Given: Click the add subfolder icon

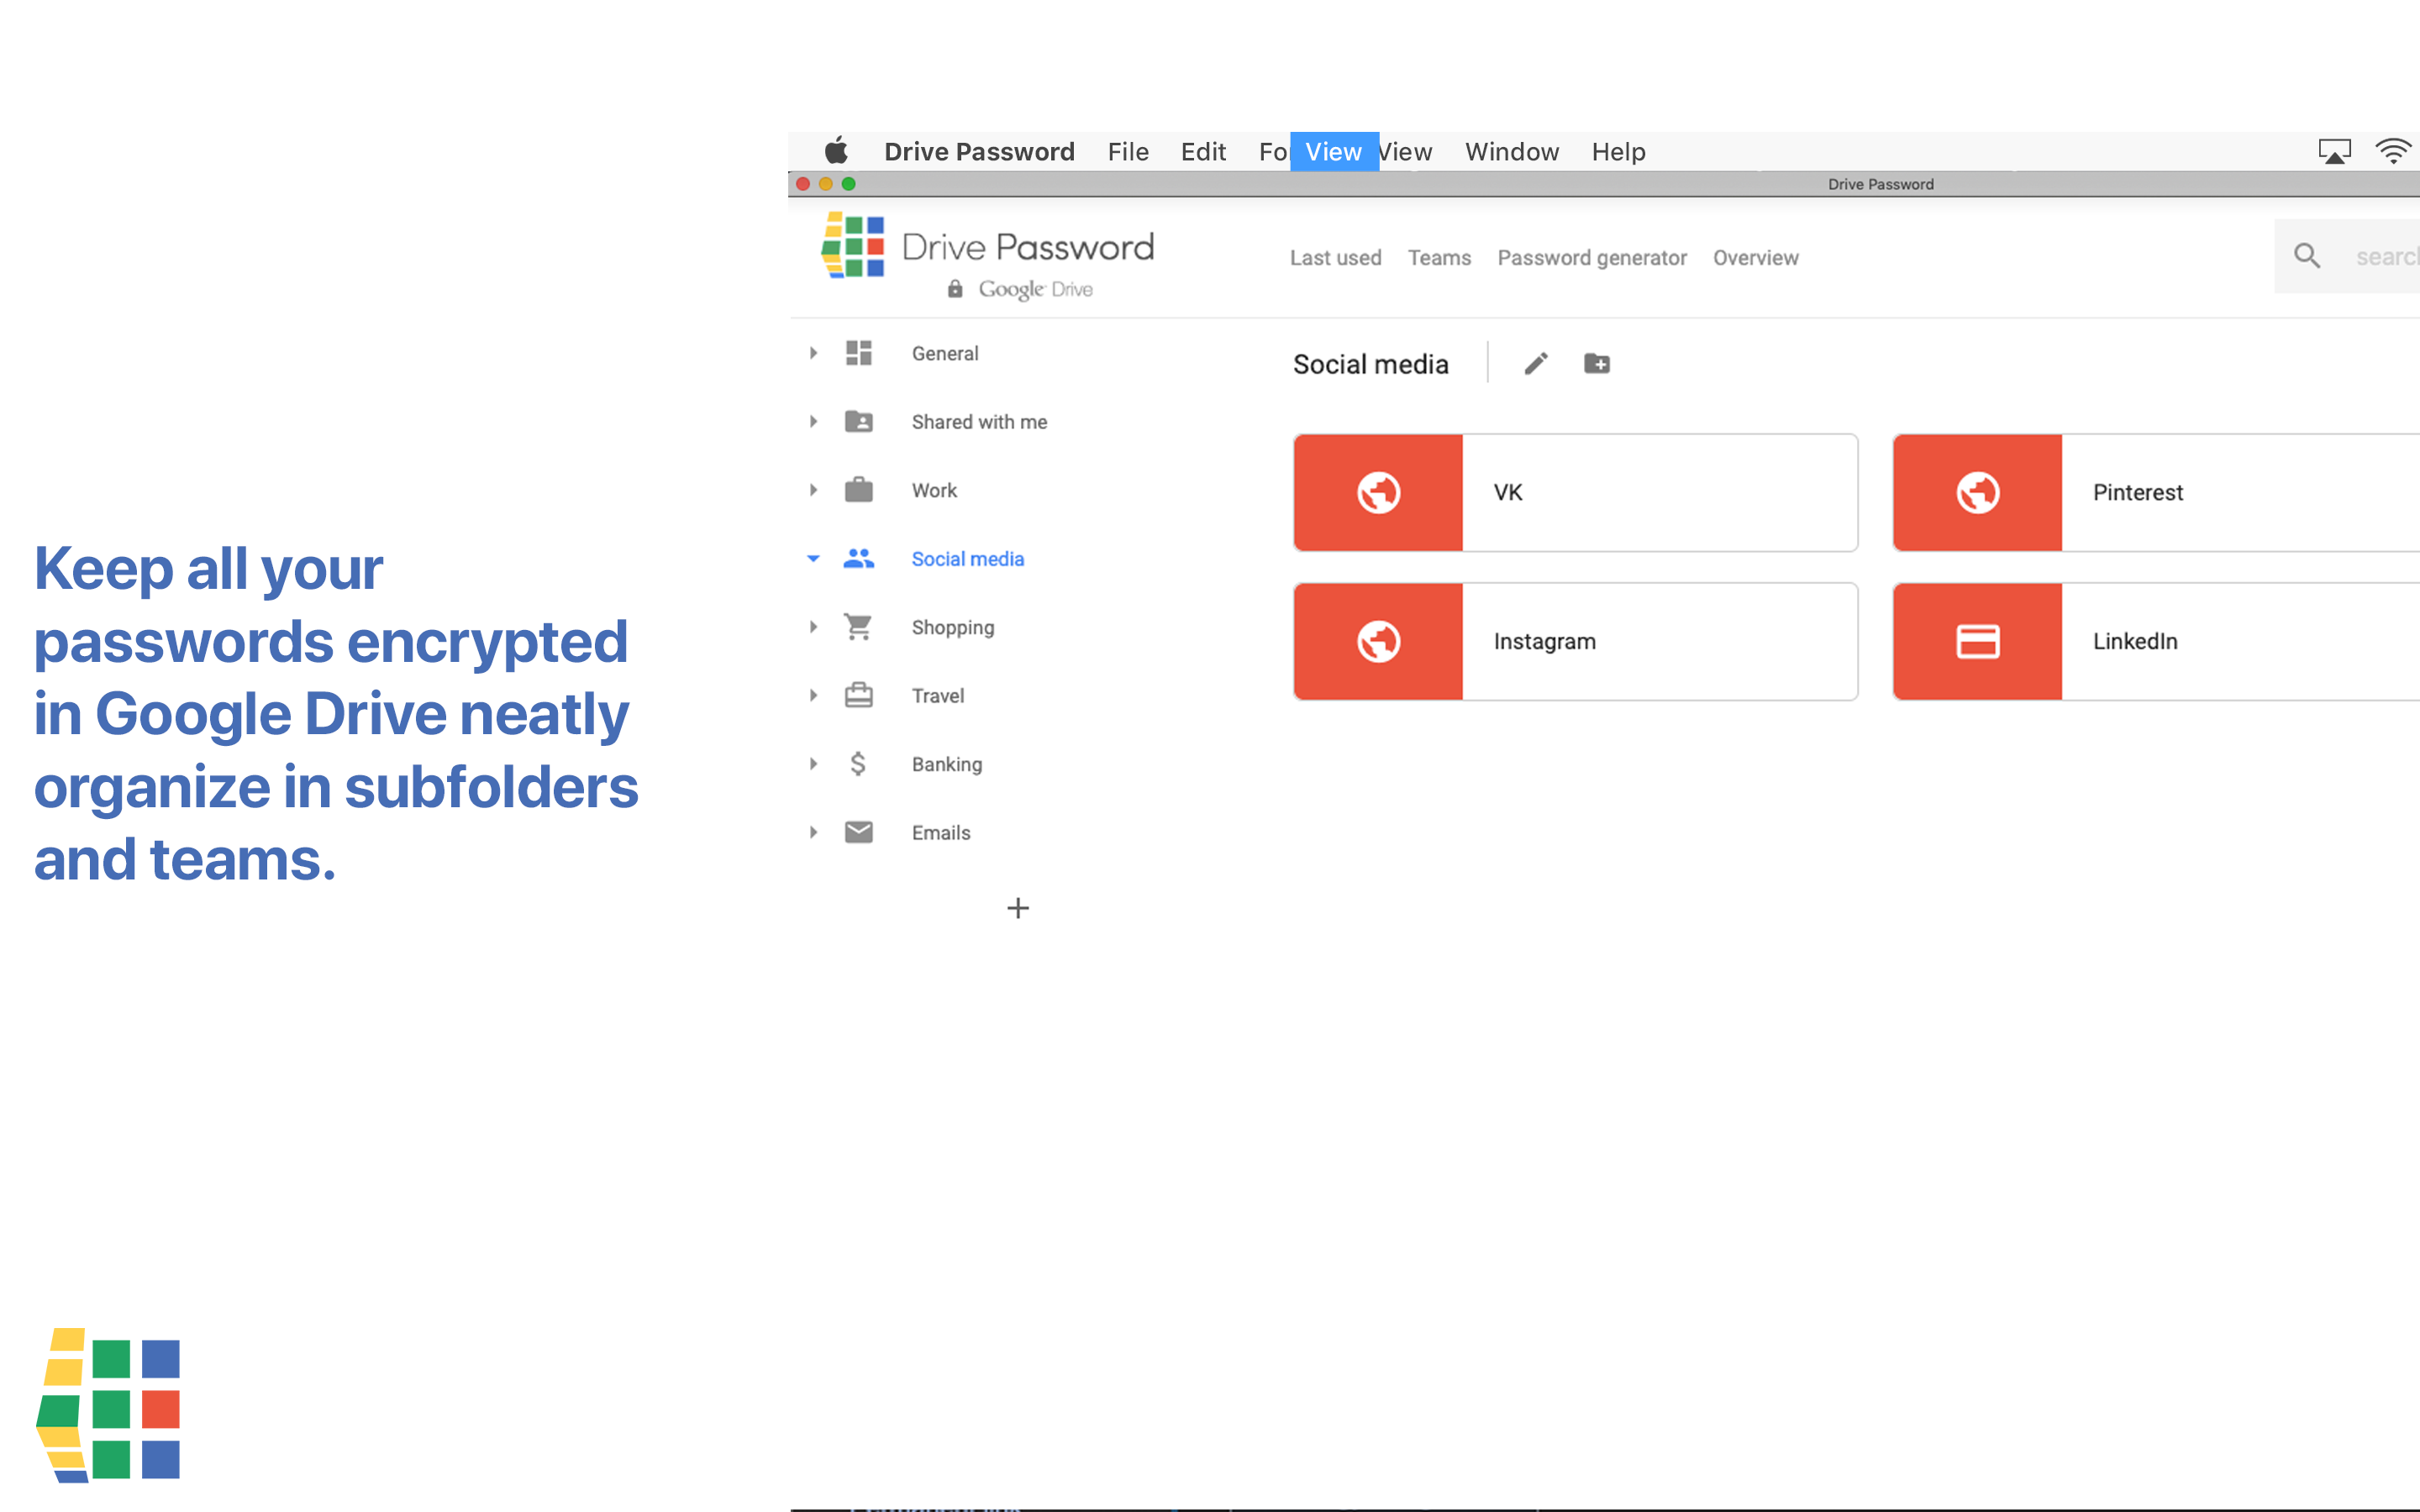Looking at the screenshot, I should tap(1597, 363).
